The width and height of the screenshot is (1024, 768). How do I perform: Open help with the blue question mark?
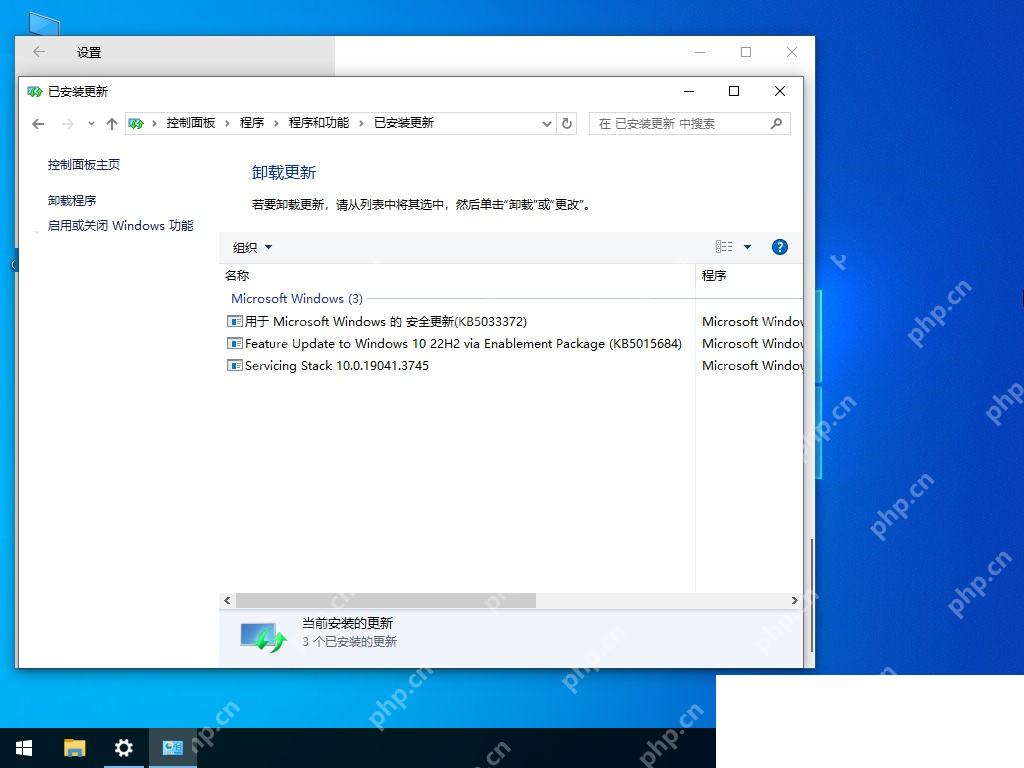[x=780, y=247]
